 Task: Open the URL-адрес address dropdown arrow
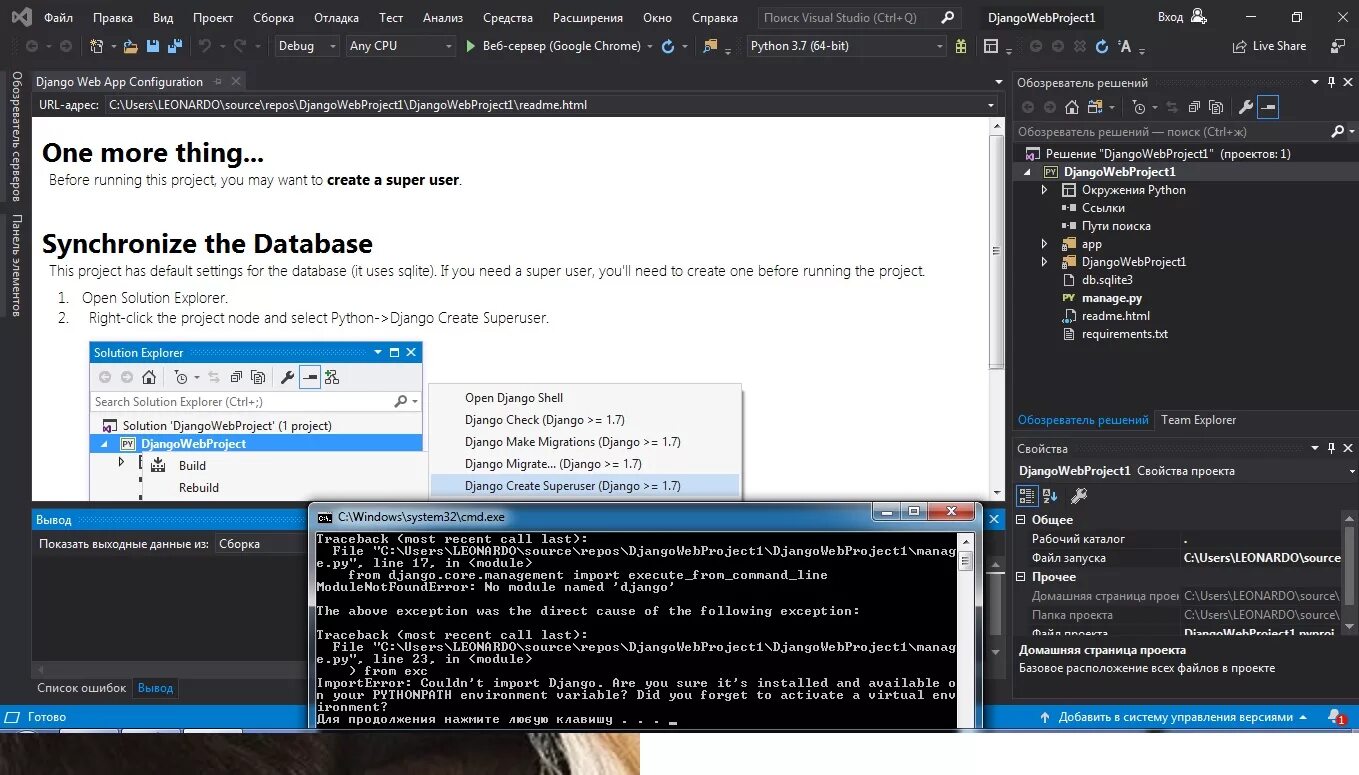click(991, 104)
